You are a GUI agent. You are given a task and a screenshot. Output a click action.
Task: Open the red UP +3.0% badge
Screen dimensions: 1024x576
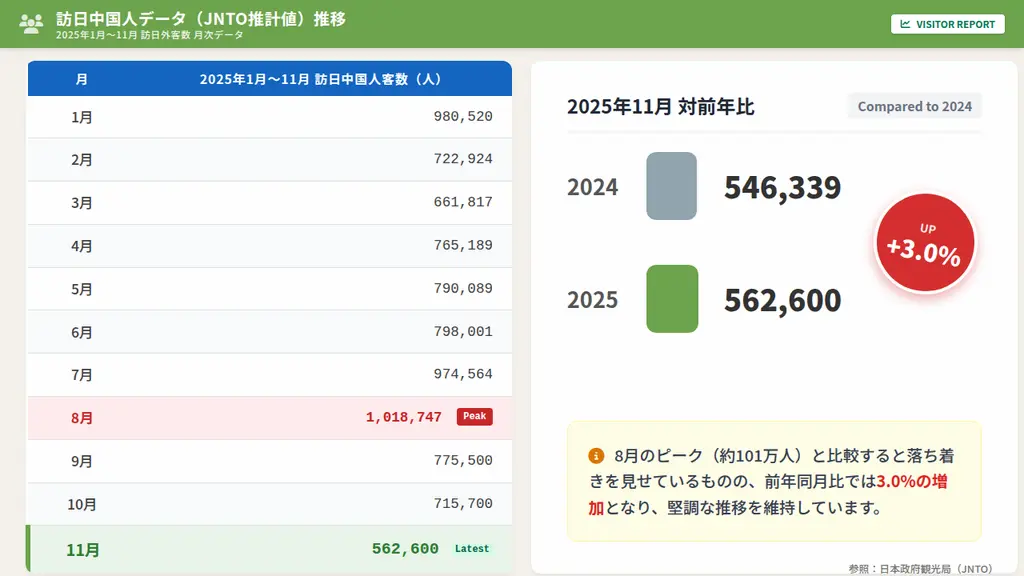[x=923, y=242]
